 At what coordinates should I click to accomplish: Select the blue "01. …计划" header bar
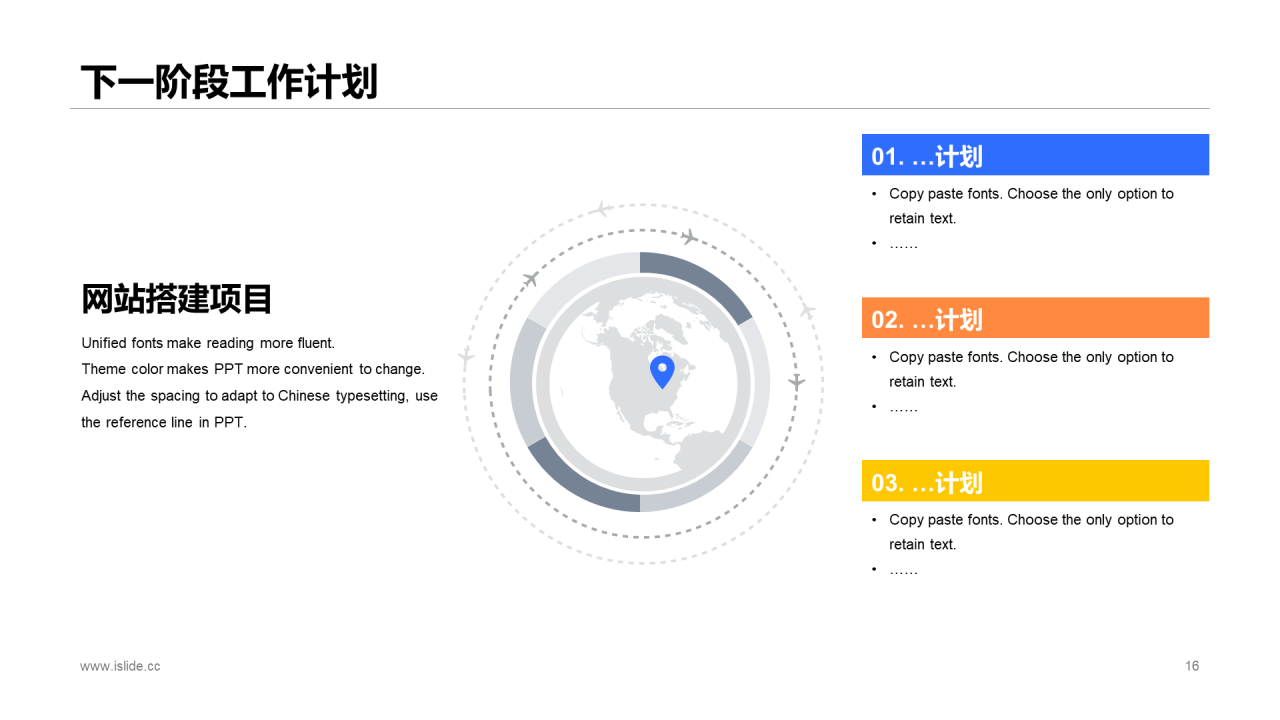tap(1035, 155)
